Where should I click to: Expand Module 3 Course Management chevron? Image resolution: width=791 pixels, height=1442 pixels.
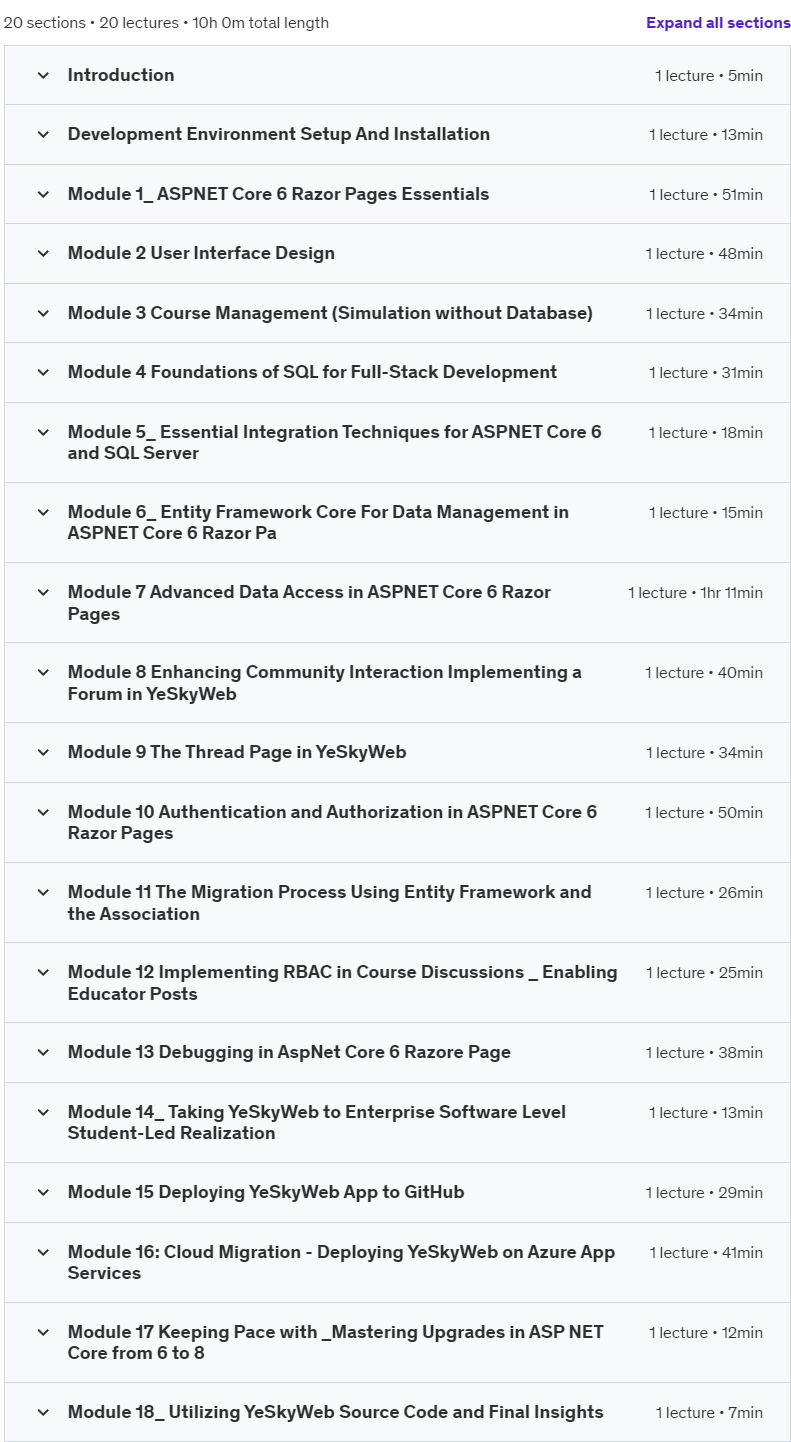(43, 313)
